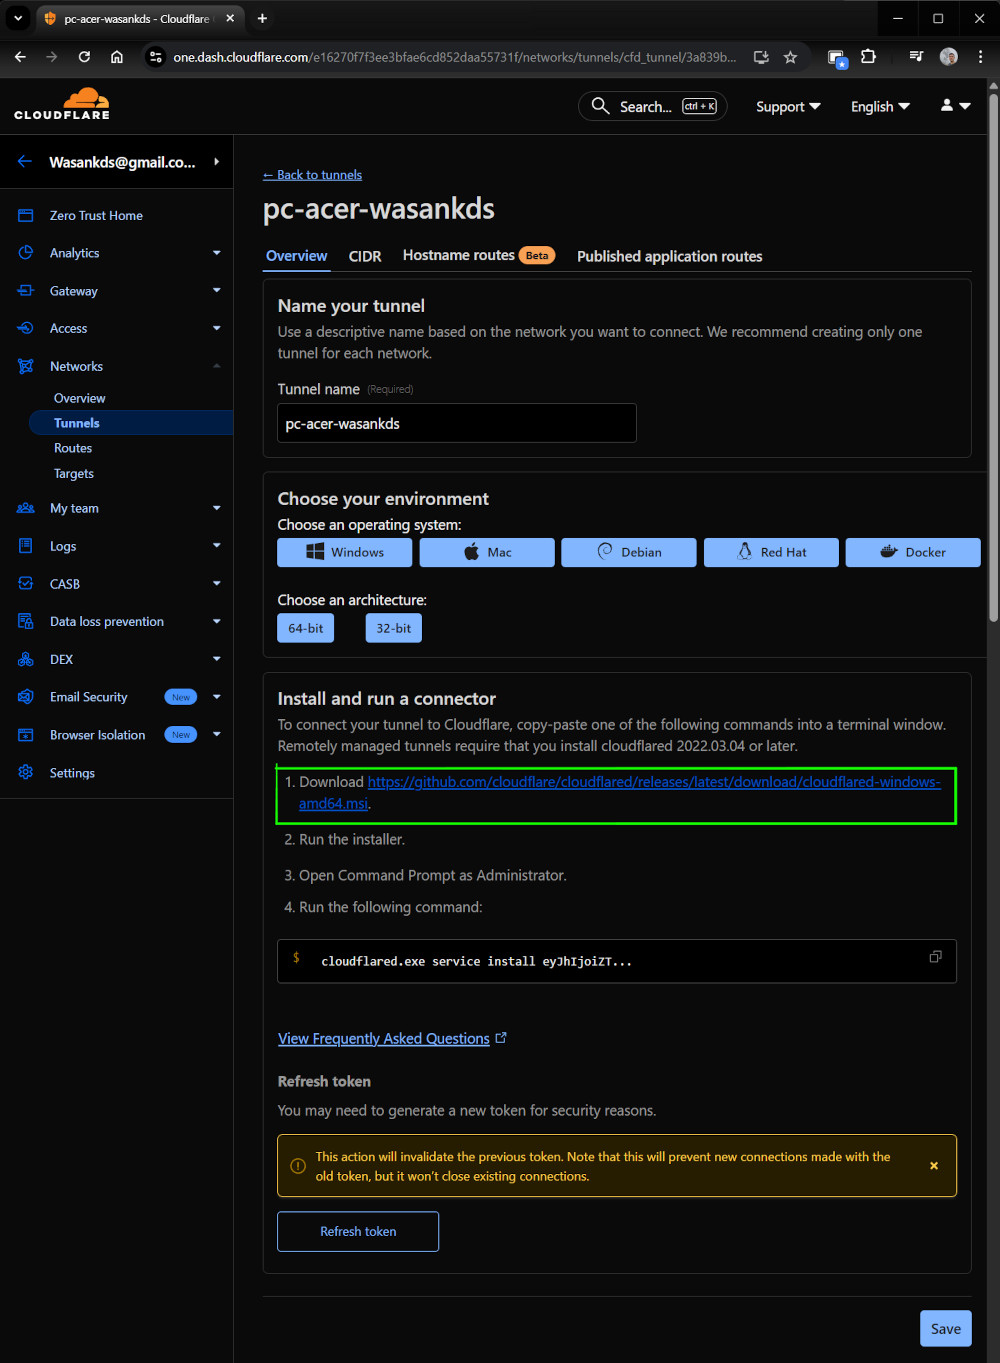
Task: Click the Tunnel name input field
Action: 456,423
